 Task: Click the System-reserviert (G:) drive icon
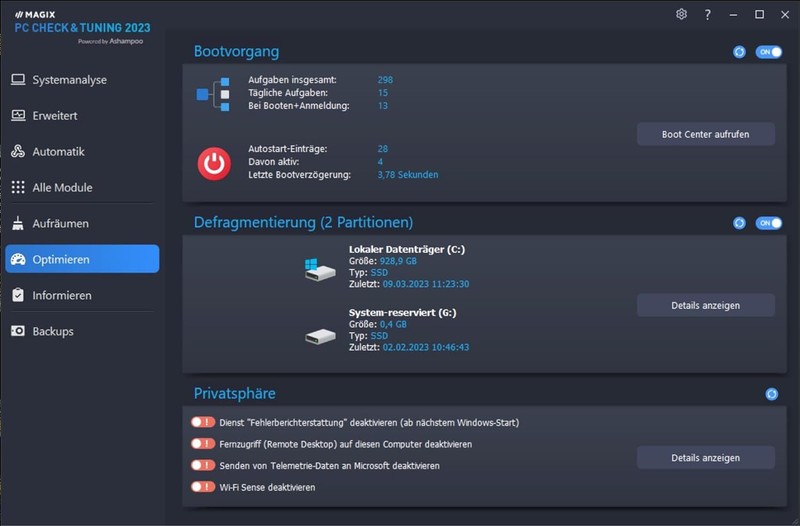pyautogui.click(x=320, y=336)
